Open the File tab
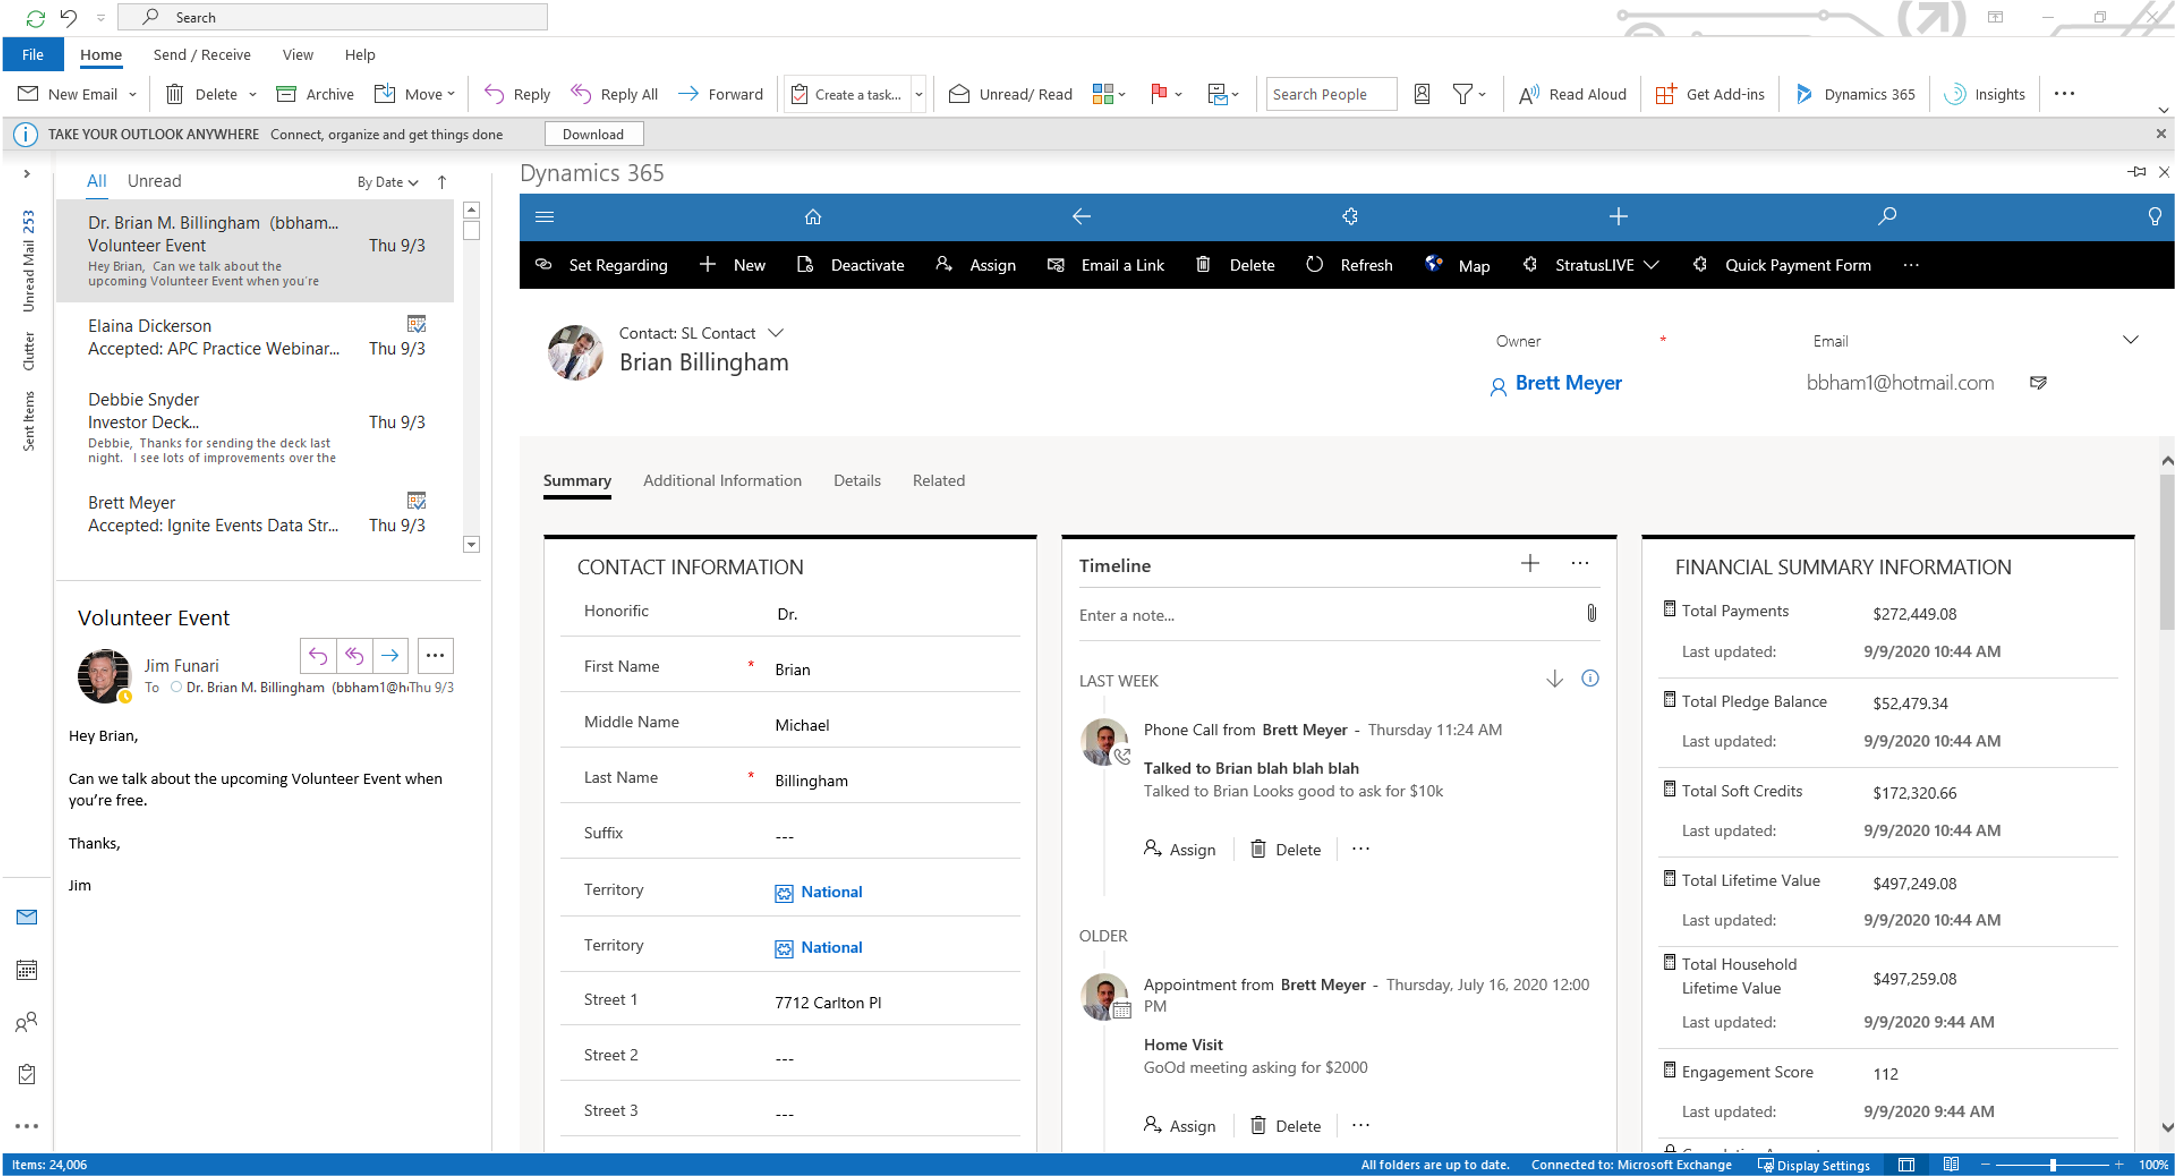Image resolution: width=2176 pixels, height=1176 pixels. coord(33,55)
